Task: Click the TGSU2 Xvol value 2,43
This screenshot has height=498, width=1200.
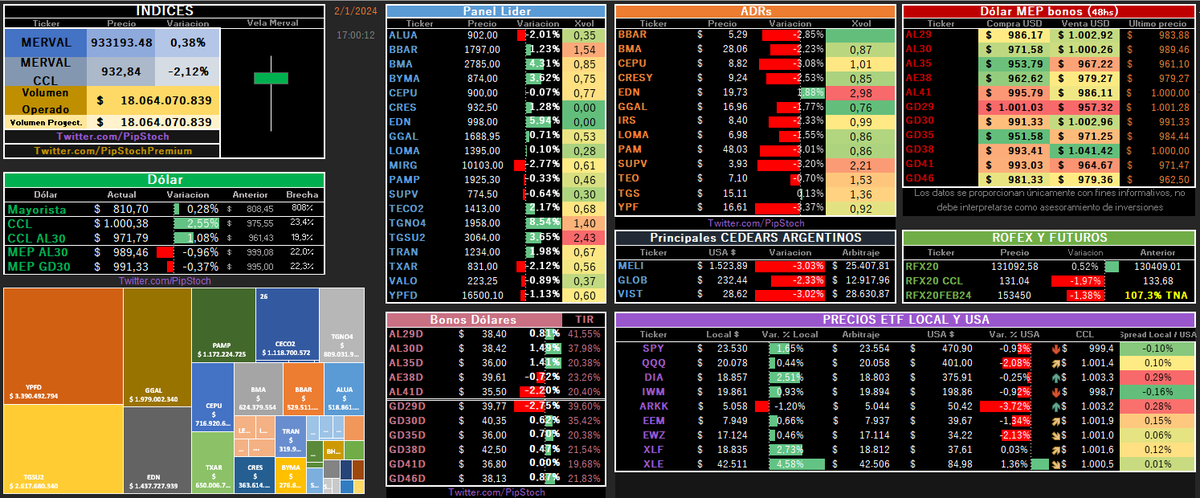Action: 585,236
